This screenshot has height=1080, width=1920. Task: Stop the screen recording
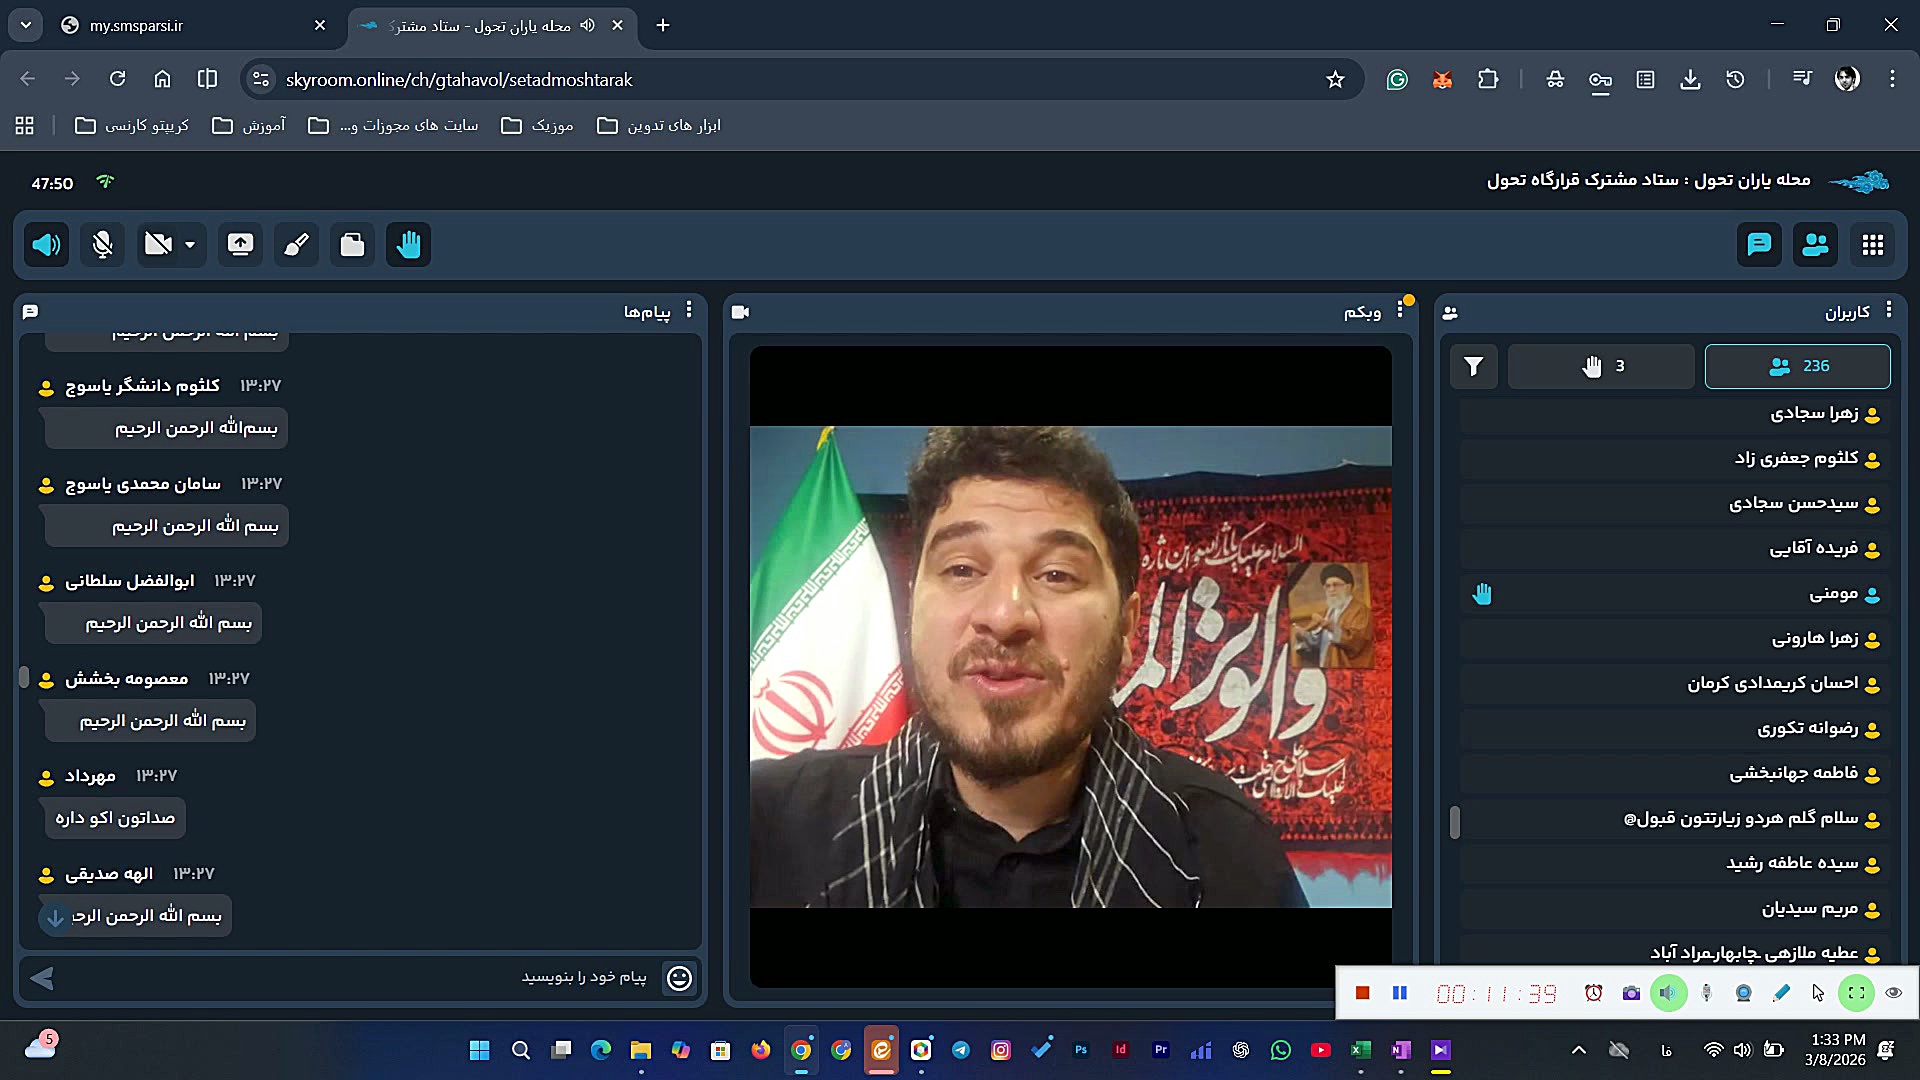coord(1362,993)
